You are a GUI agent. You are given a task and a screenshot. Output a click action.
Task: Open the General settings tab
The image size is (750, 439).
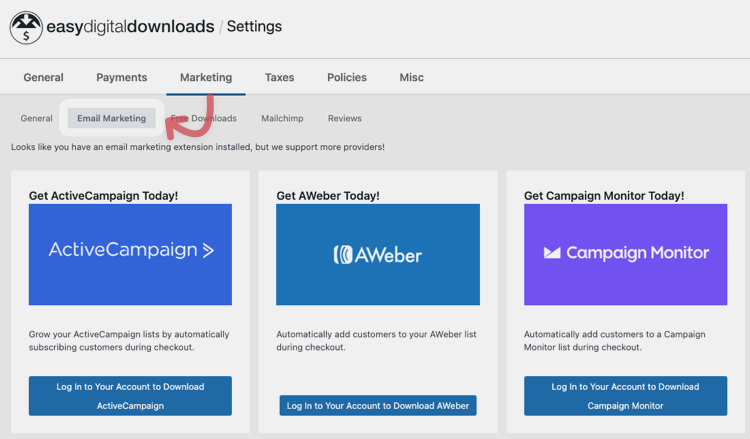(44, 77)
